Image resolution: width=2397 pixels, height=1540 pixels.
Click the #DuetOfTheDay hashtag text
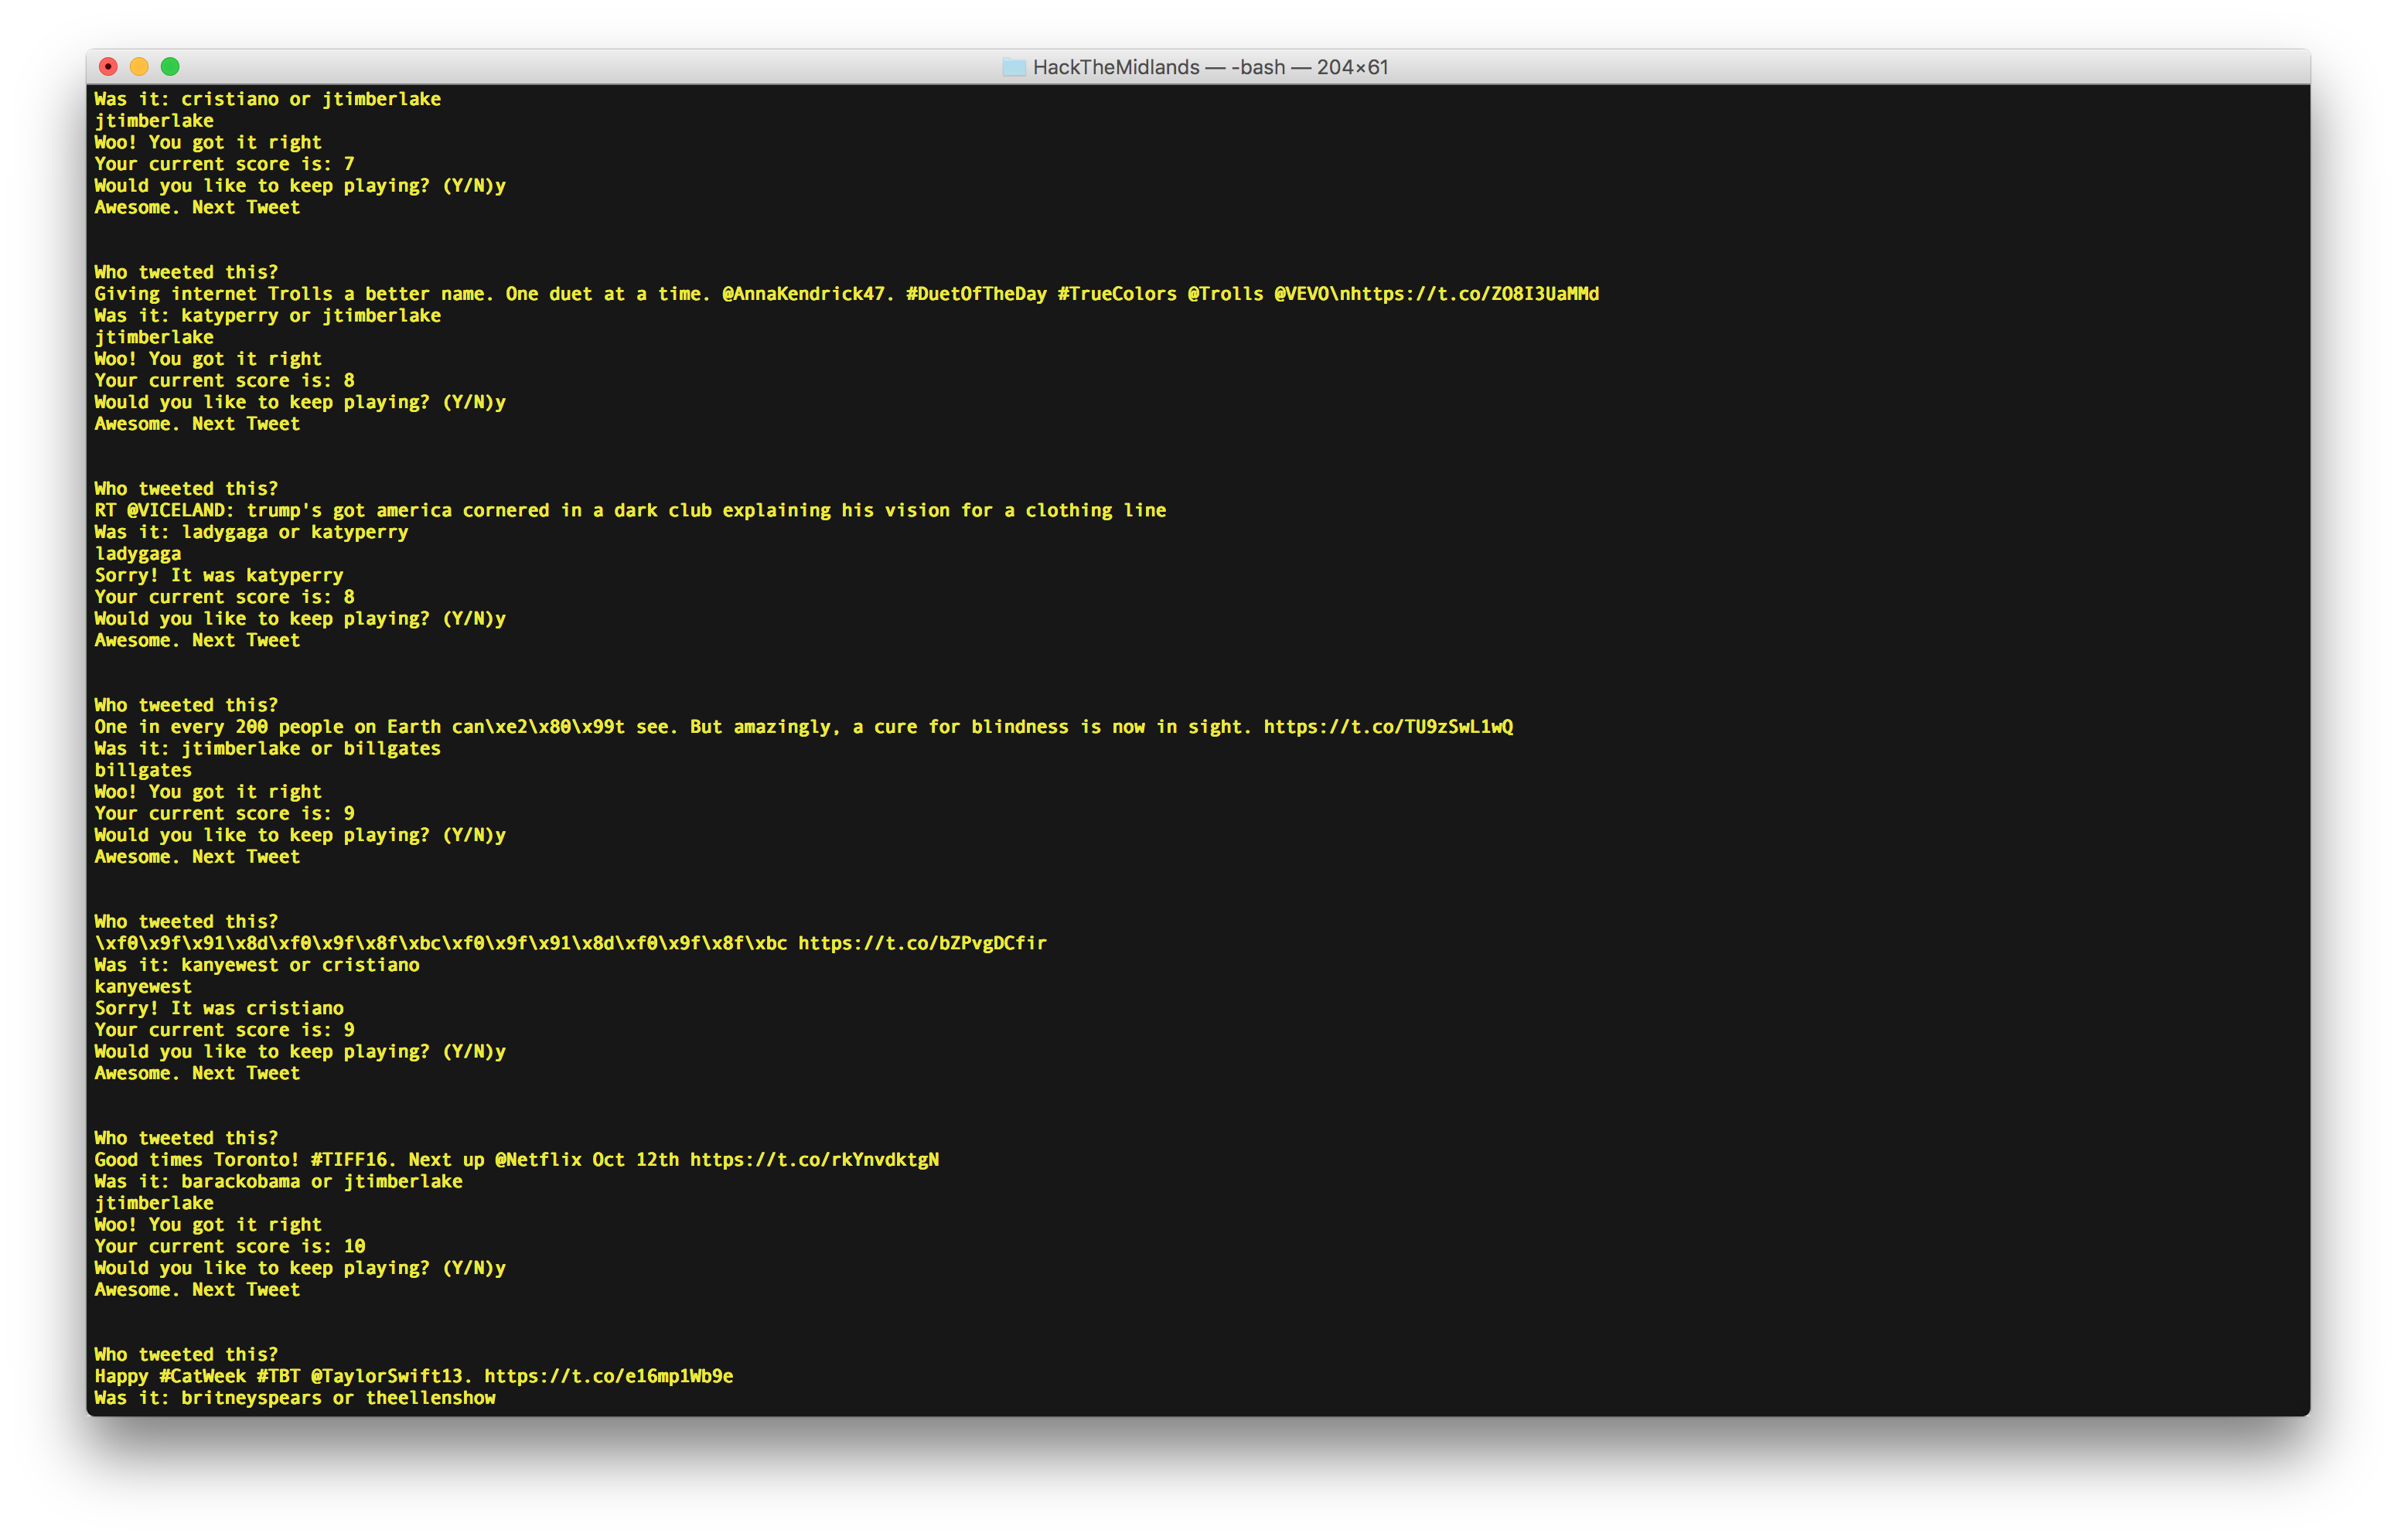976,294
